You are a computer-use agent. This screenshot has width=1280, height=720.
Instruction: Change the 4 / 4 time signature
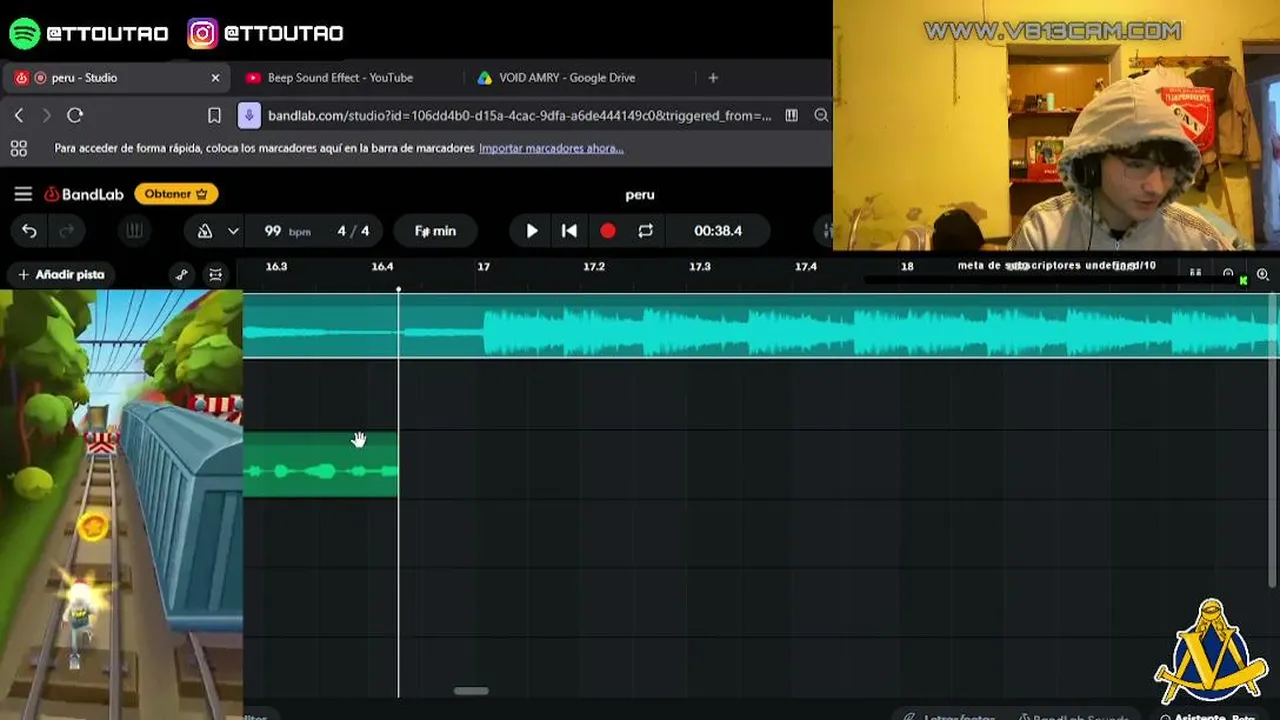coord(353,231)
